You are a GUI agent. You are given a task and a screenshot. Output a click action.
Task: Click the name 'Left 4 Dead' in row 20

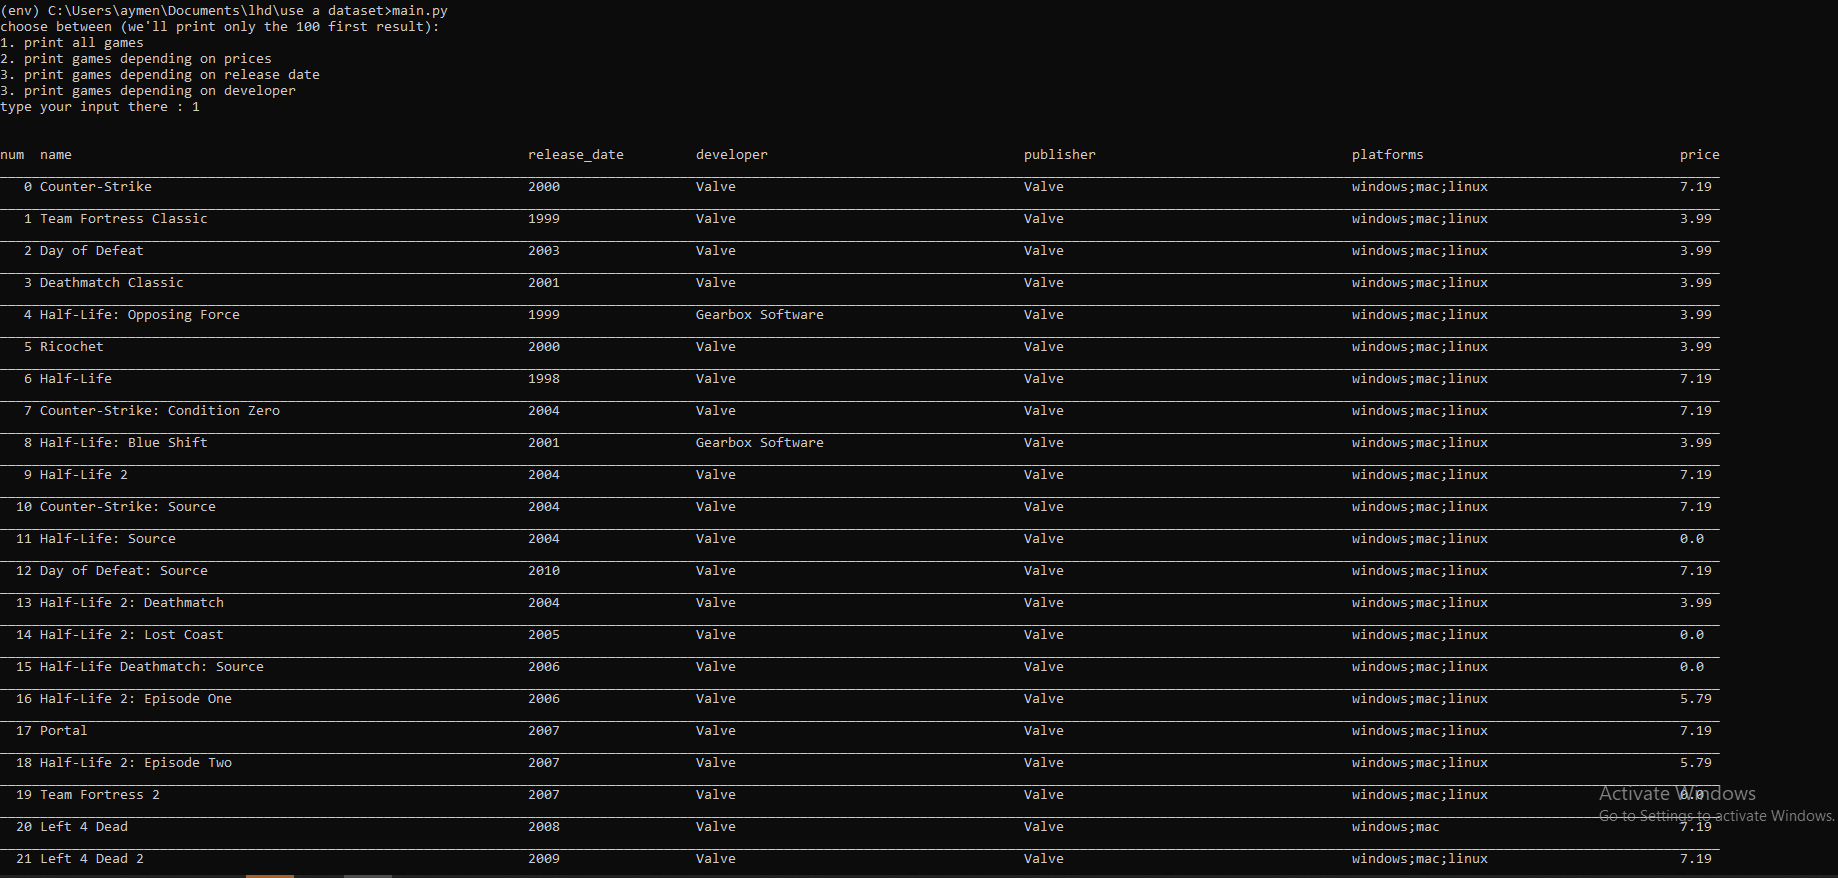point(84,827)
